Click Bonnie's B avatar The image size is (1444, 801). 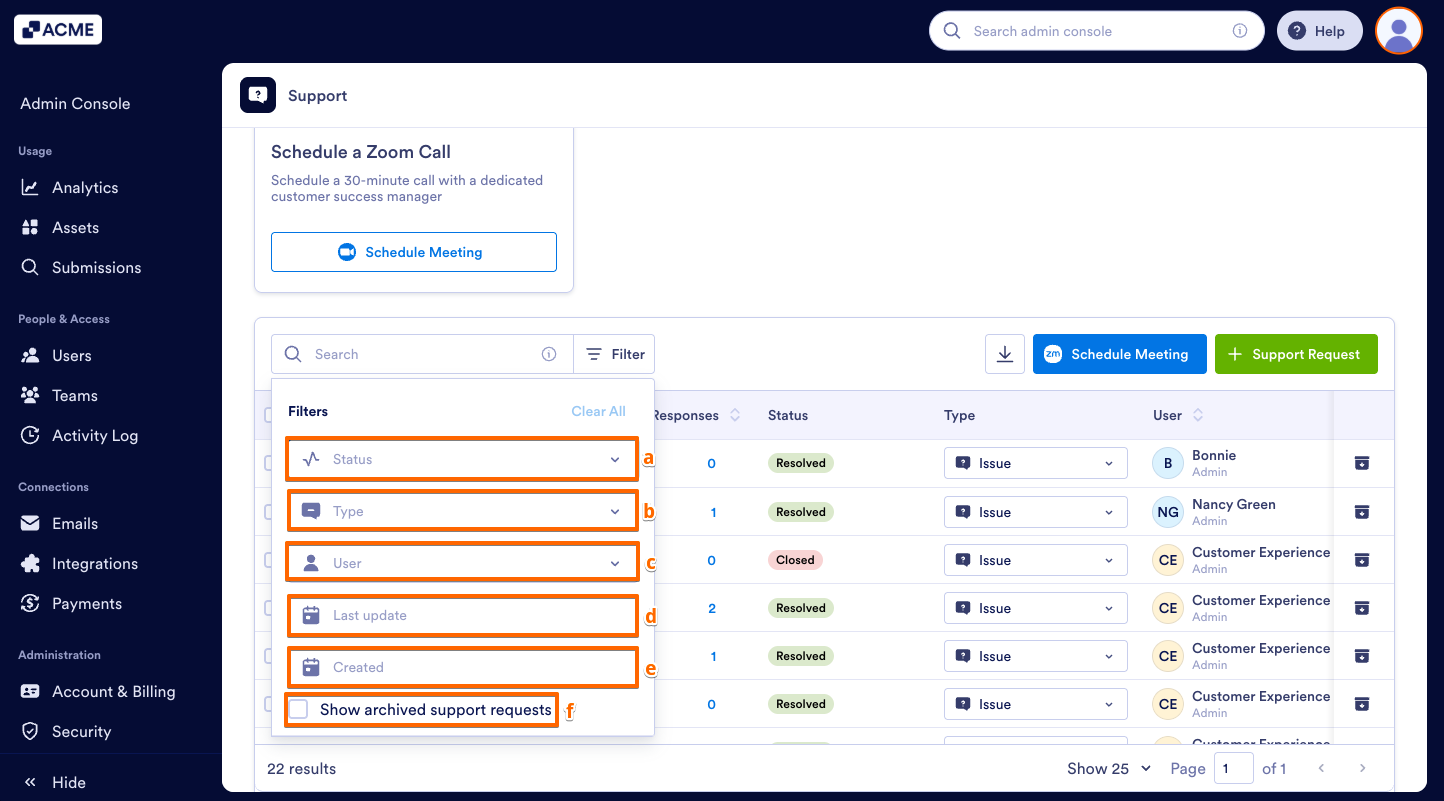pyautogui.click(x=1168, y=463)
